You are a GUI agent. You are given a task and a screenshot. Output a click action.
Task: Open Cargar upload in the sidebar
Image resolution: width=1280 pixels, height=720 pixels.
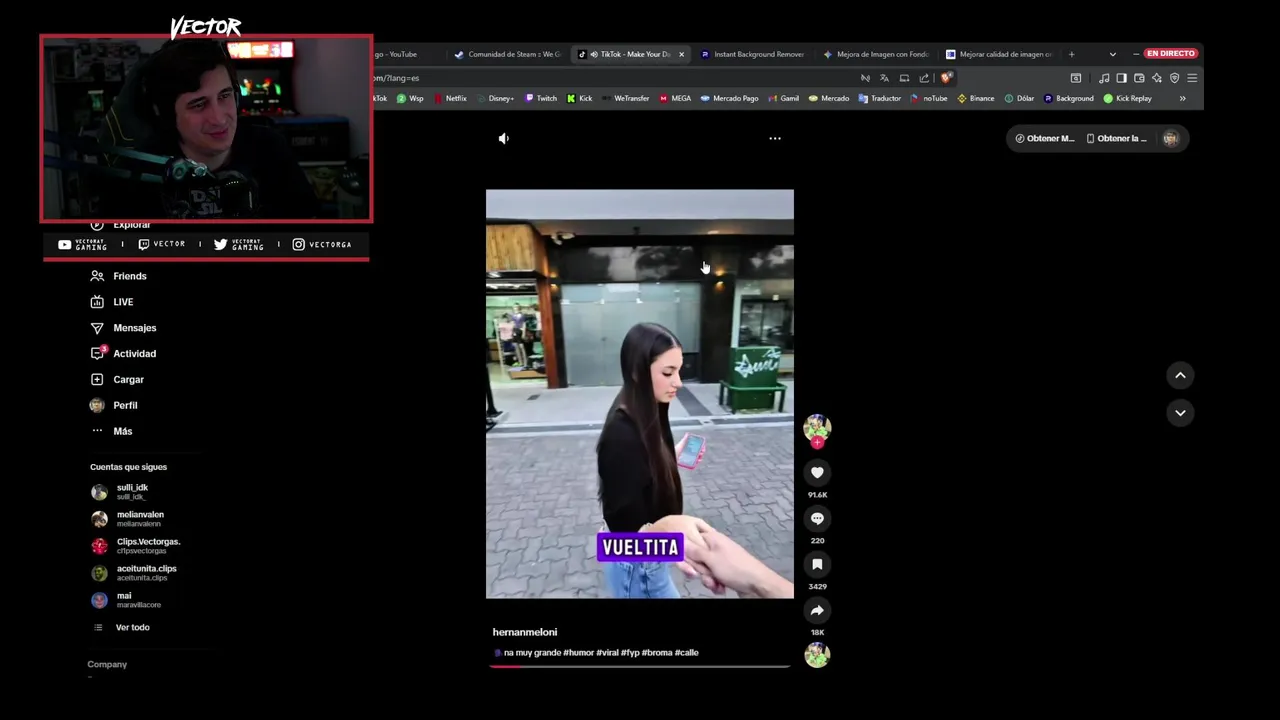point(117,380)
